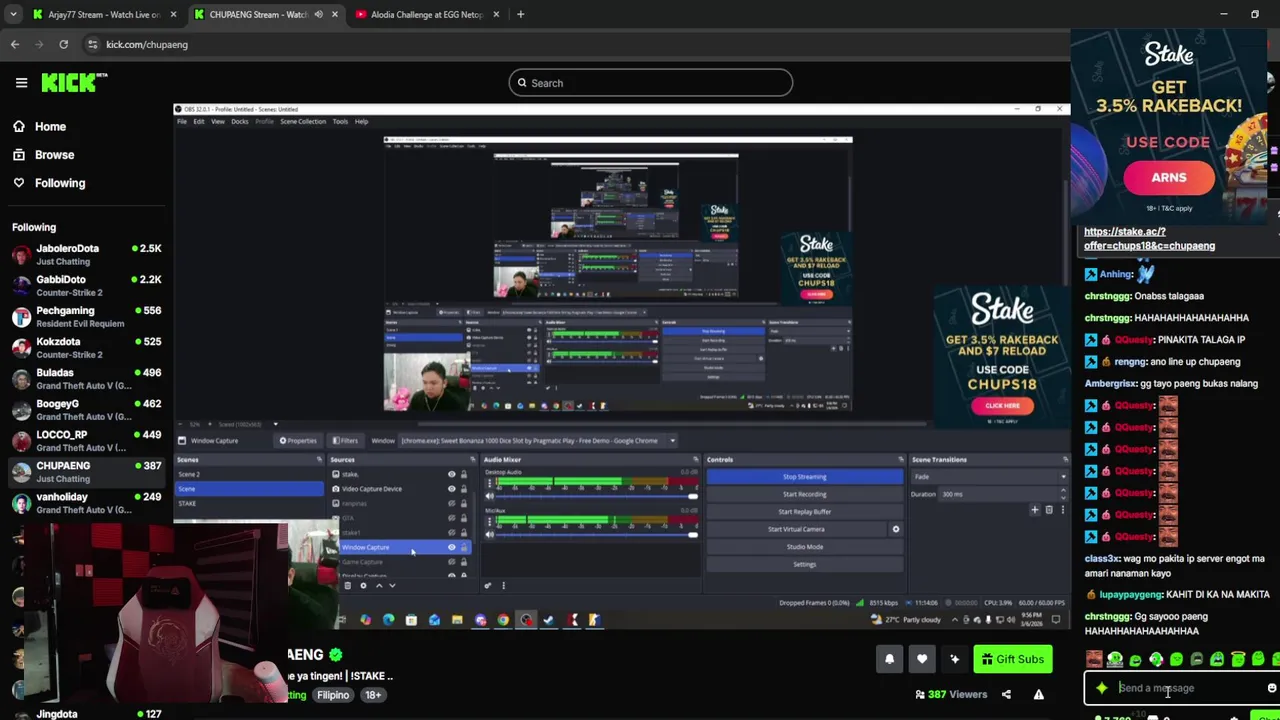
Task: Show the Game Capture source
Action: 451,562
